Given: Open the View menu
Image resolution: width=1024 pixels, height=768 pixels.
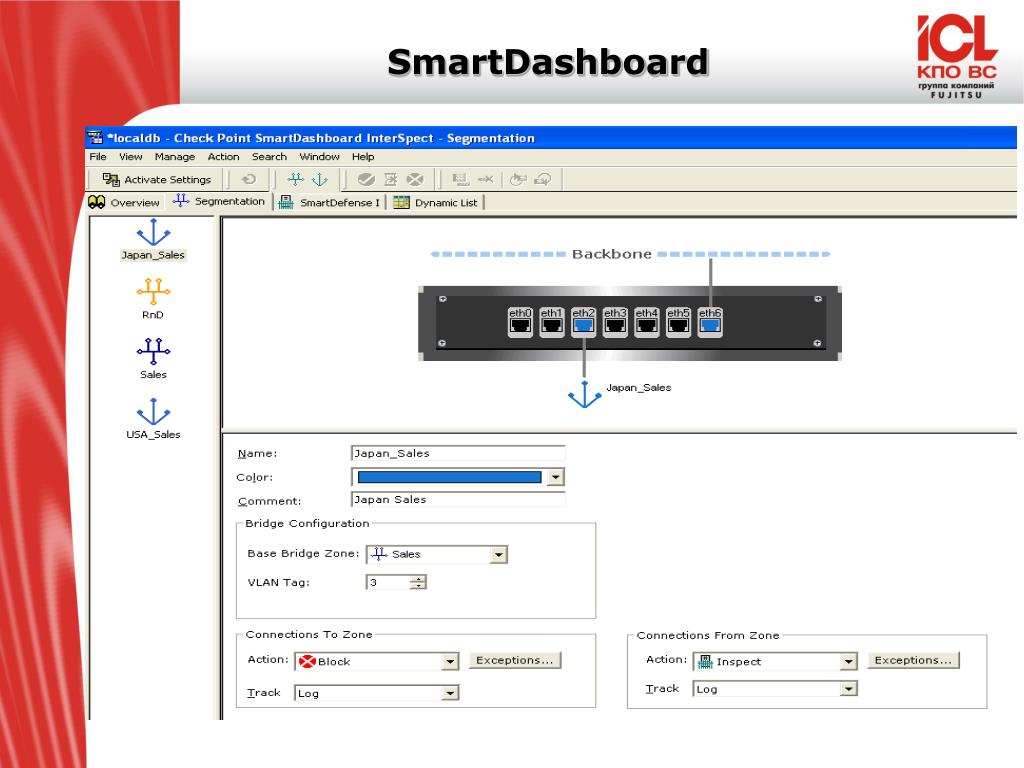Looking at the screenshot, I should (x=131, y=157).
